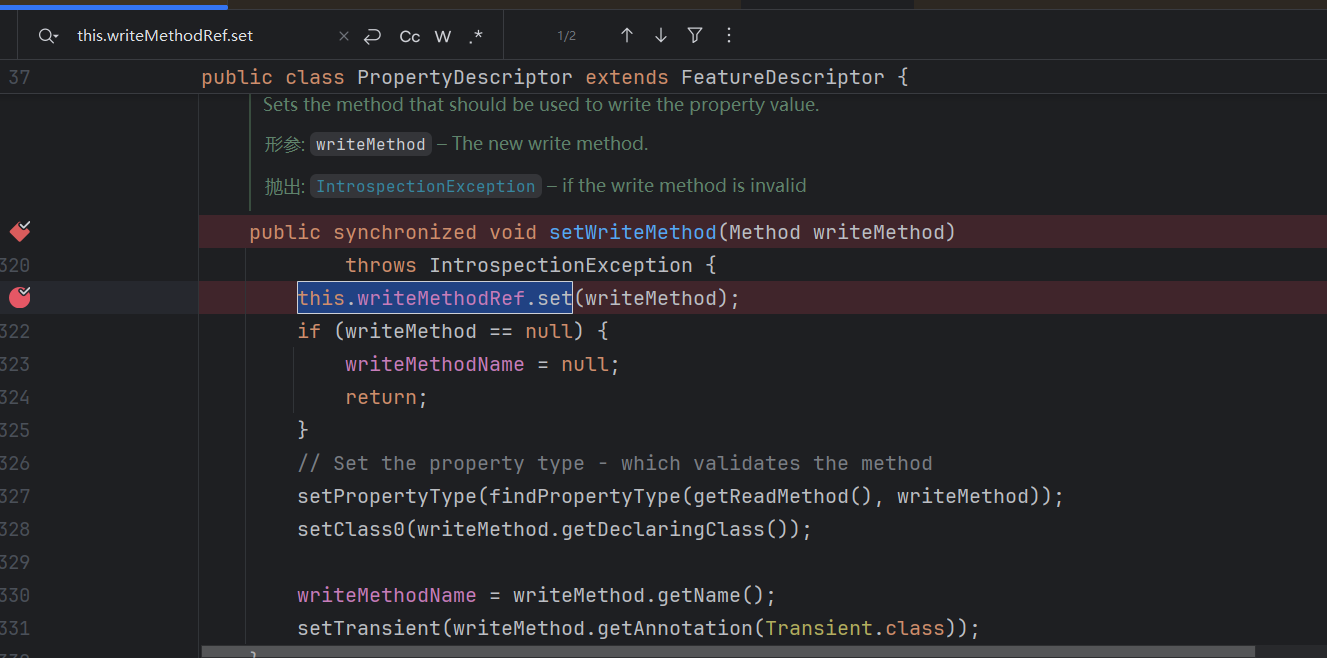The image size is (1327, 658).
Task: Remove the breakpoint on setWriteMethod declaration line
Action: pos(20,232)
